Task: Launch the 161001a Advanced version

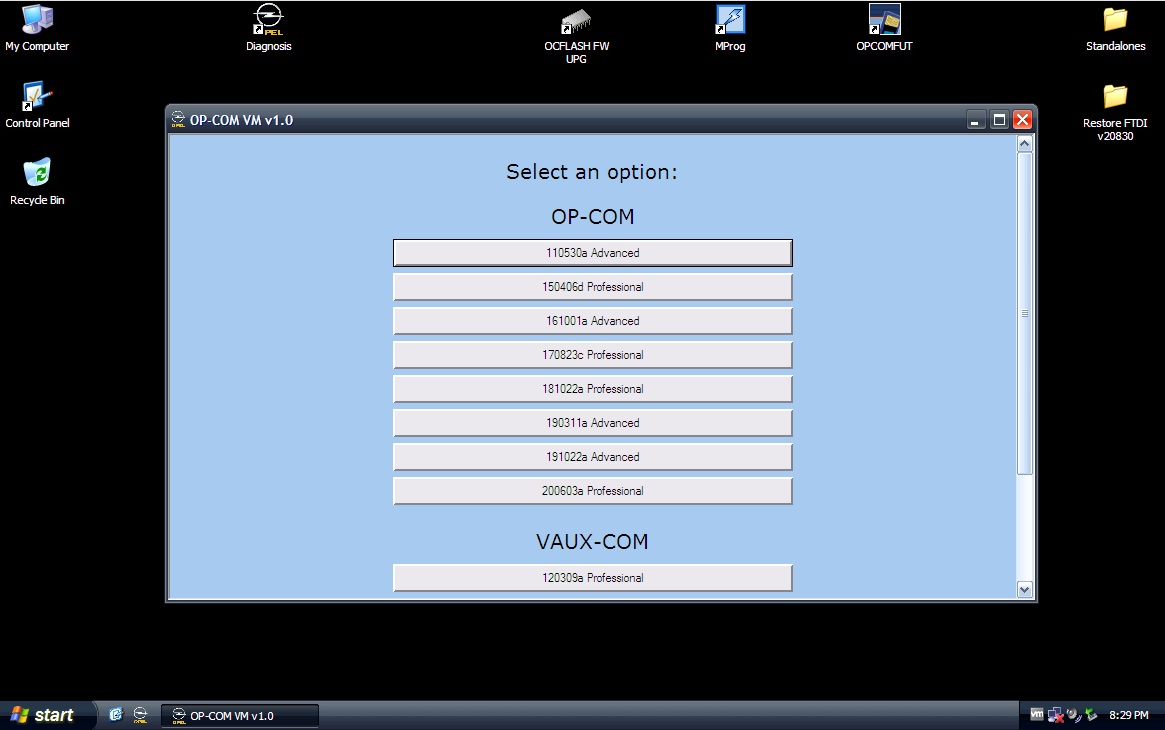Action: click(592, 321)
